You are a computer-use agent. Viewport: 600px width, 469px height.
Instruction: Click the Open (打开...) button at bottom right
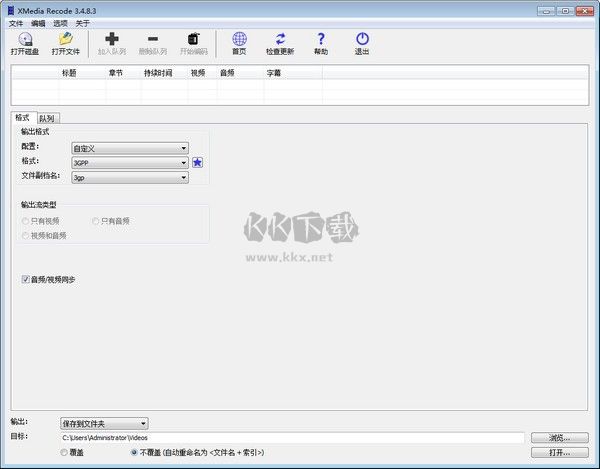click(x=559, y=453)
